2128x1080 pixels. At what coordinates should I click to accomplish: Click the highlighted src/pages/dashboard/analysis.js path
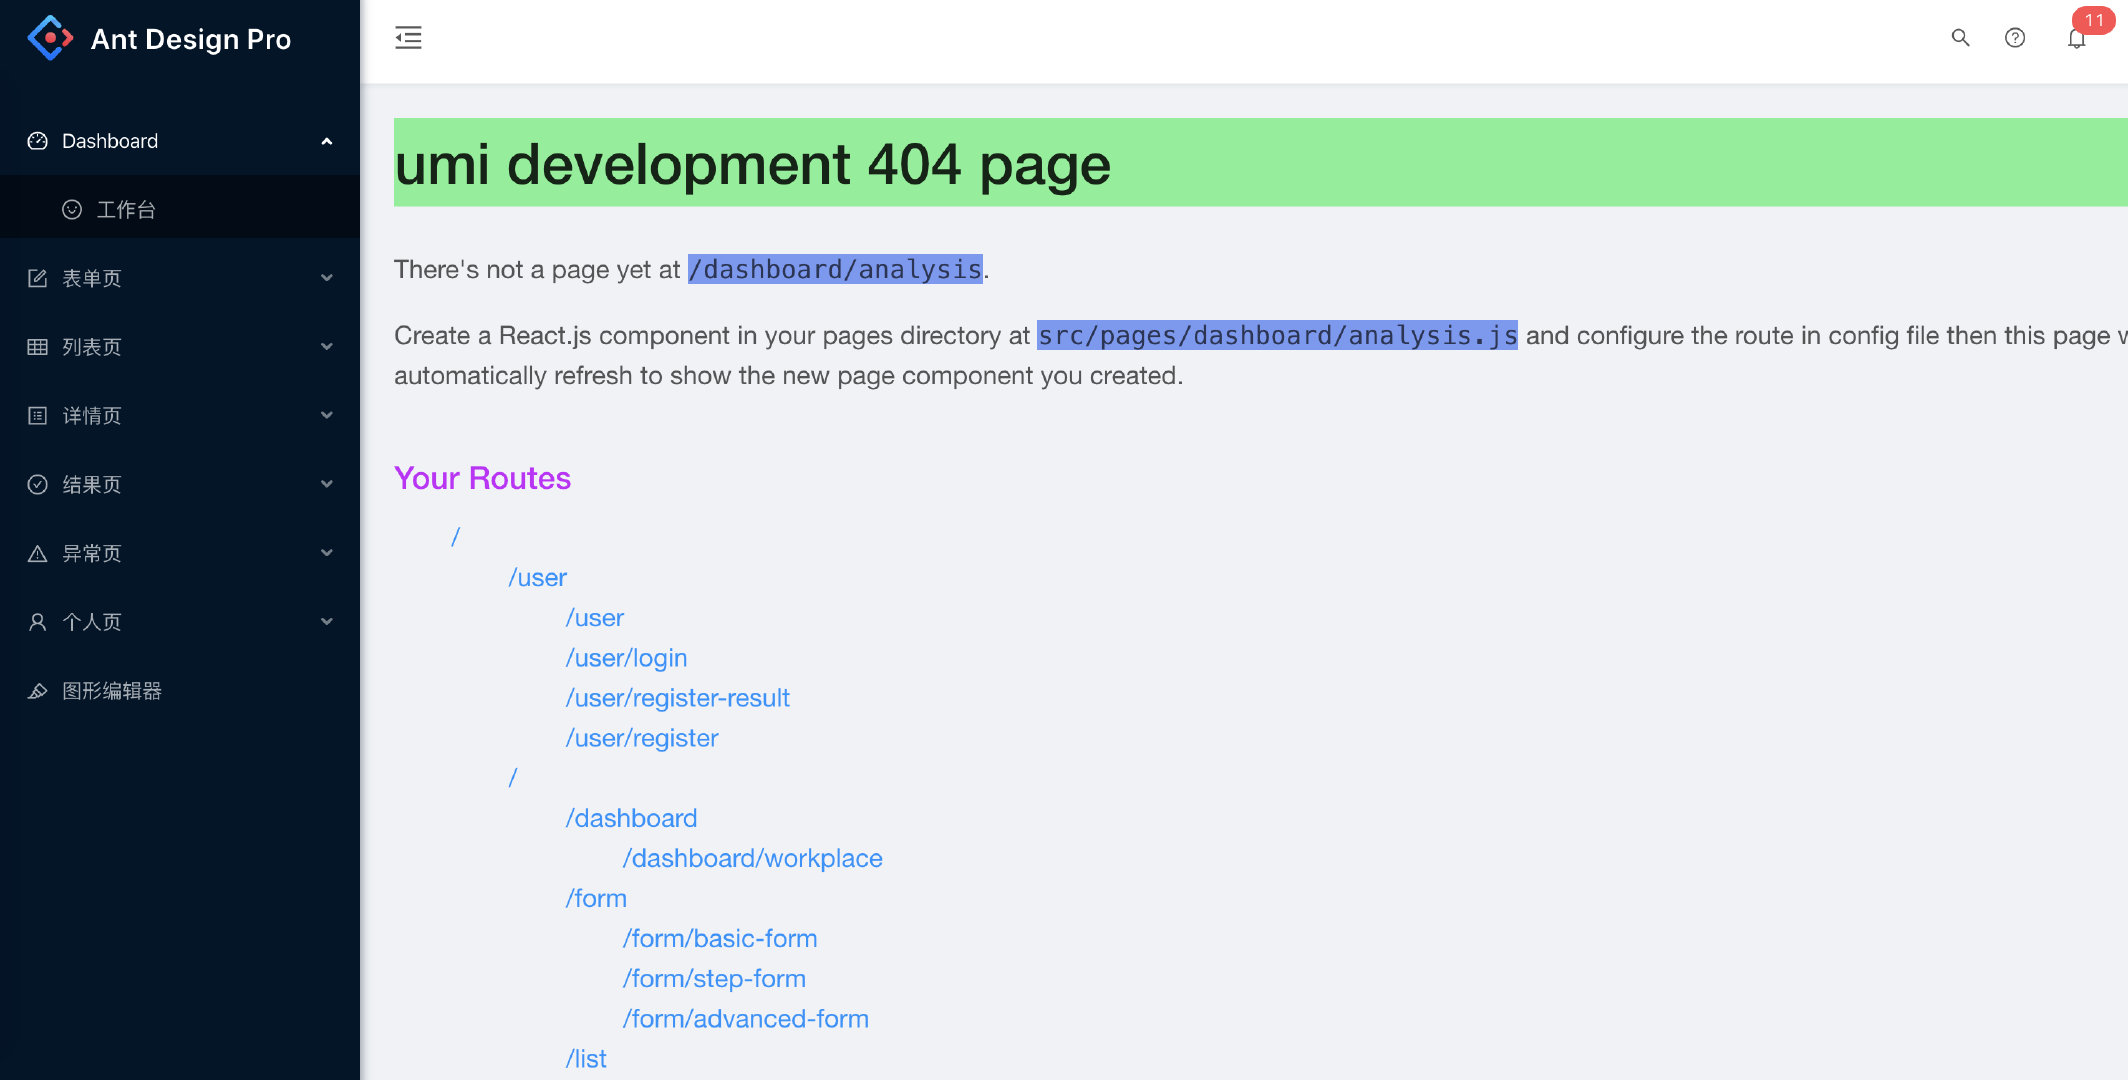pyautogui.click(x=1277, y=335)
